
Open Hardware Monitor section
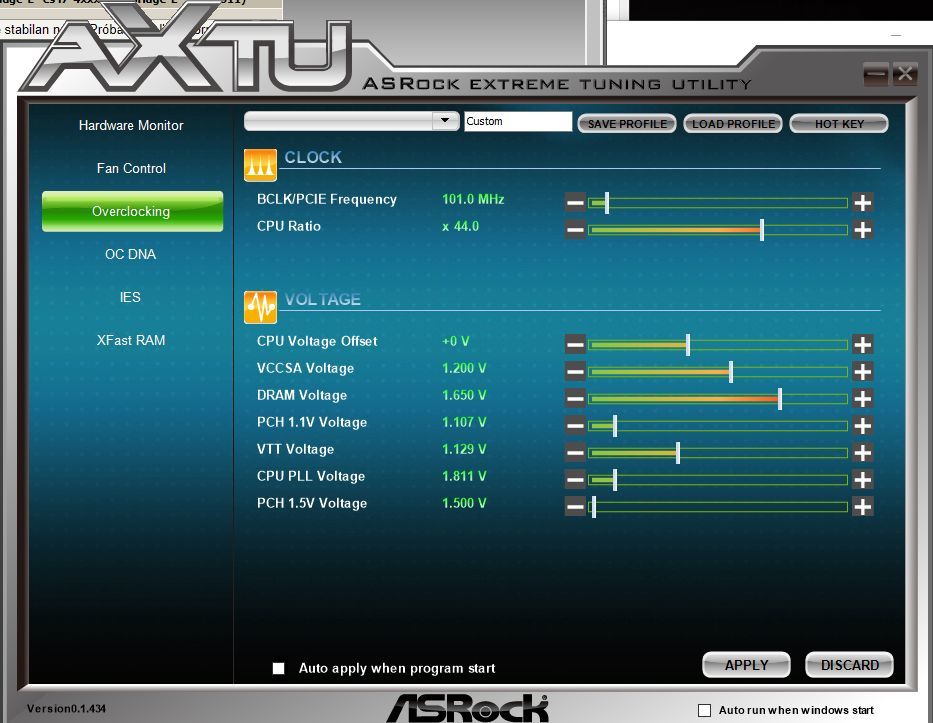point(131,126)
